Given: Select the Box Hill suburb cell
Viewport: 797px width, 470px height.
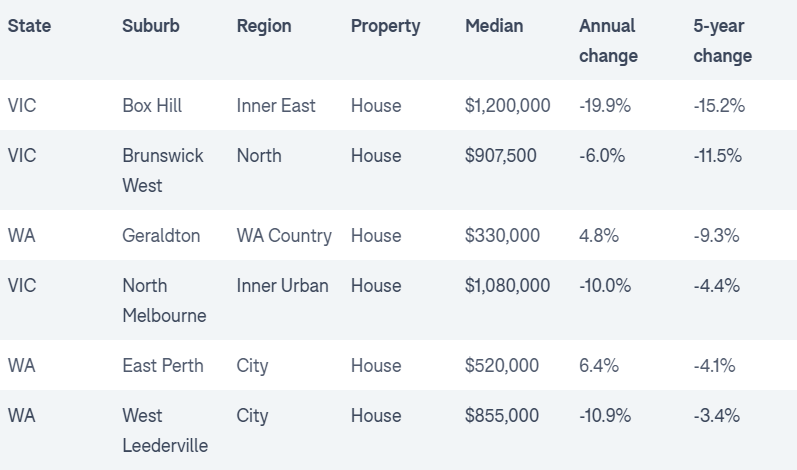Looking at the screenshot, I should tap(152, 106).
